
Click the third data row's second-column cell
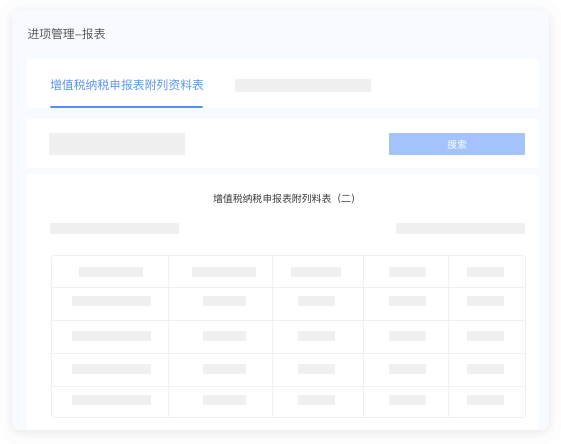(x=220, y=370)
